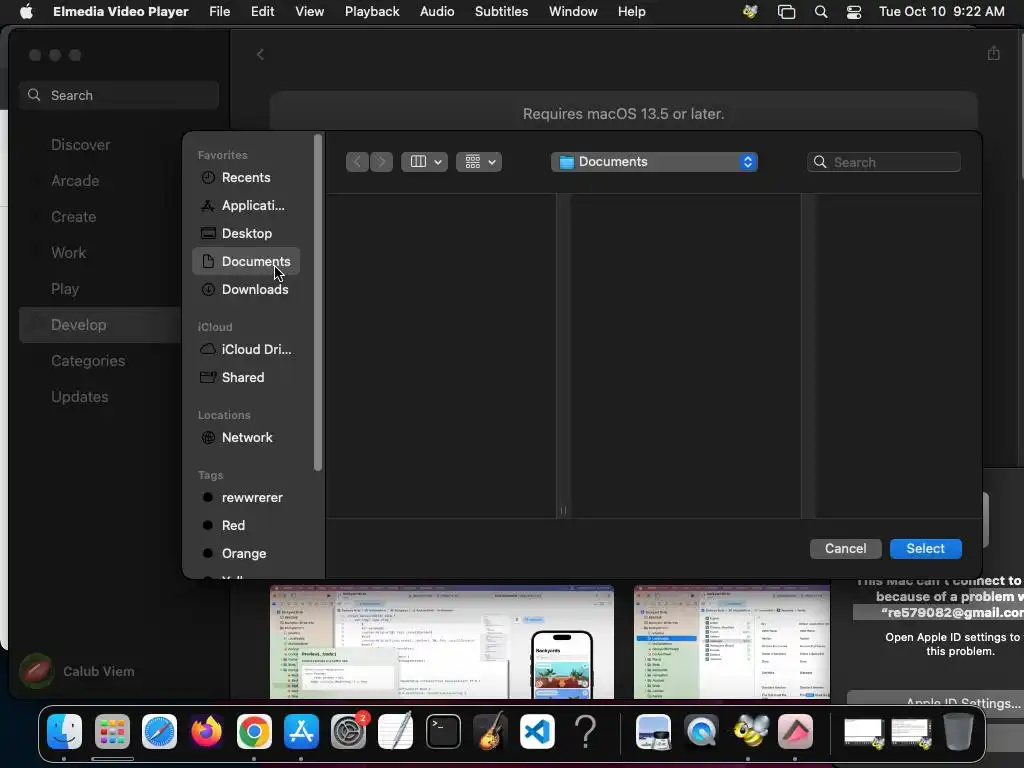
Task: Open Calub Viem account profile
Action: [77, 671]
